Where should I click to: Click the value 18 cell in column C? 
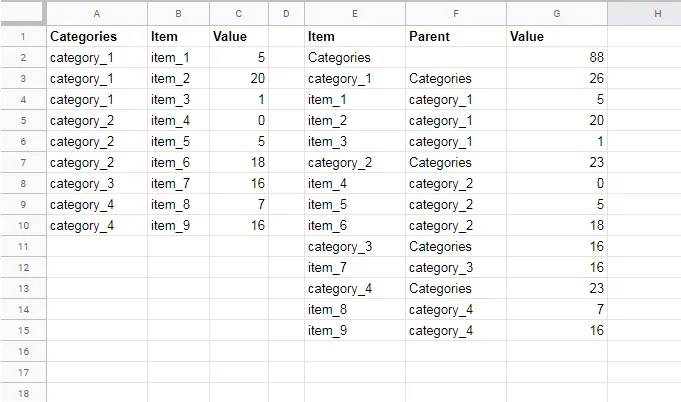click(239, 162)
